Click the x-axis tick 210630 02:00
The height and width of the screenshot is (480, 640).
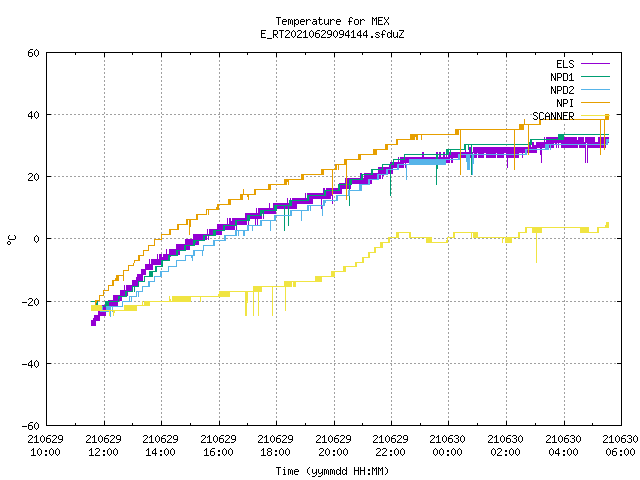(x=506, y=446)
